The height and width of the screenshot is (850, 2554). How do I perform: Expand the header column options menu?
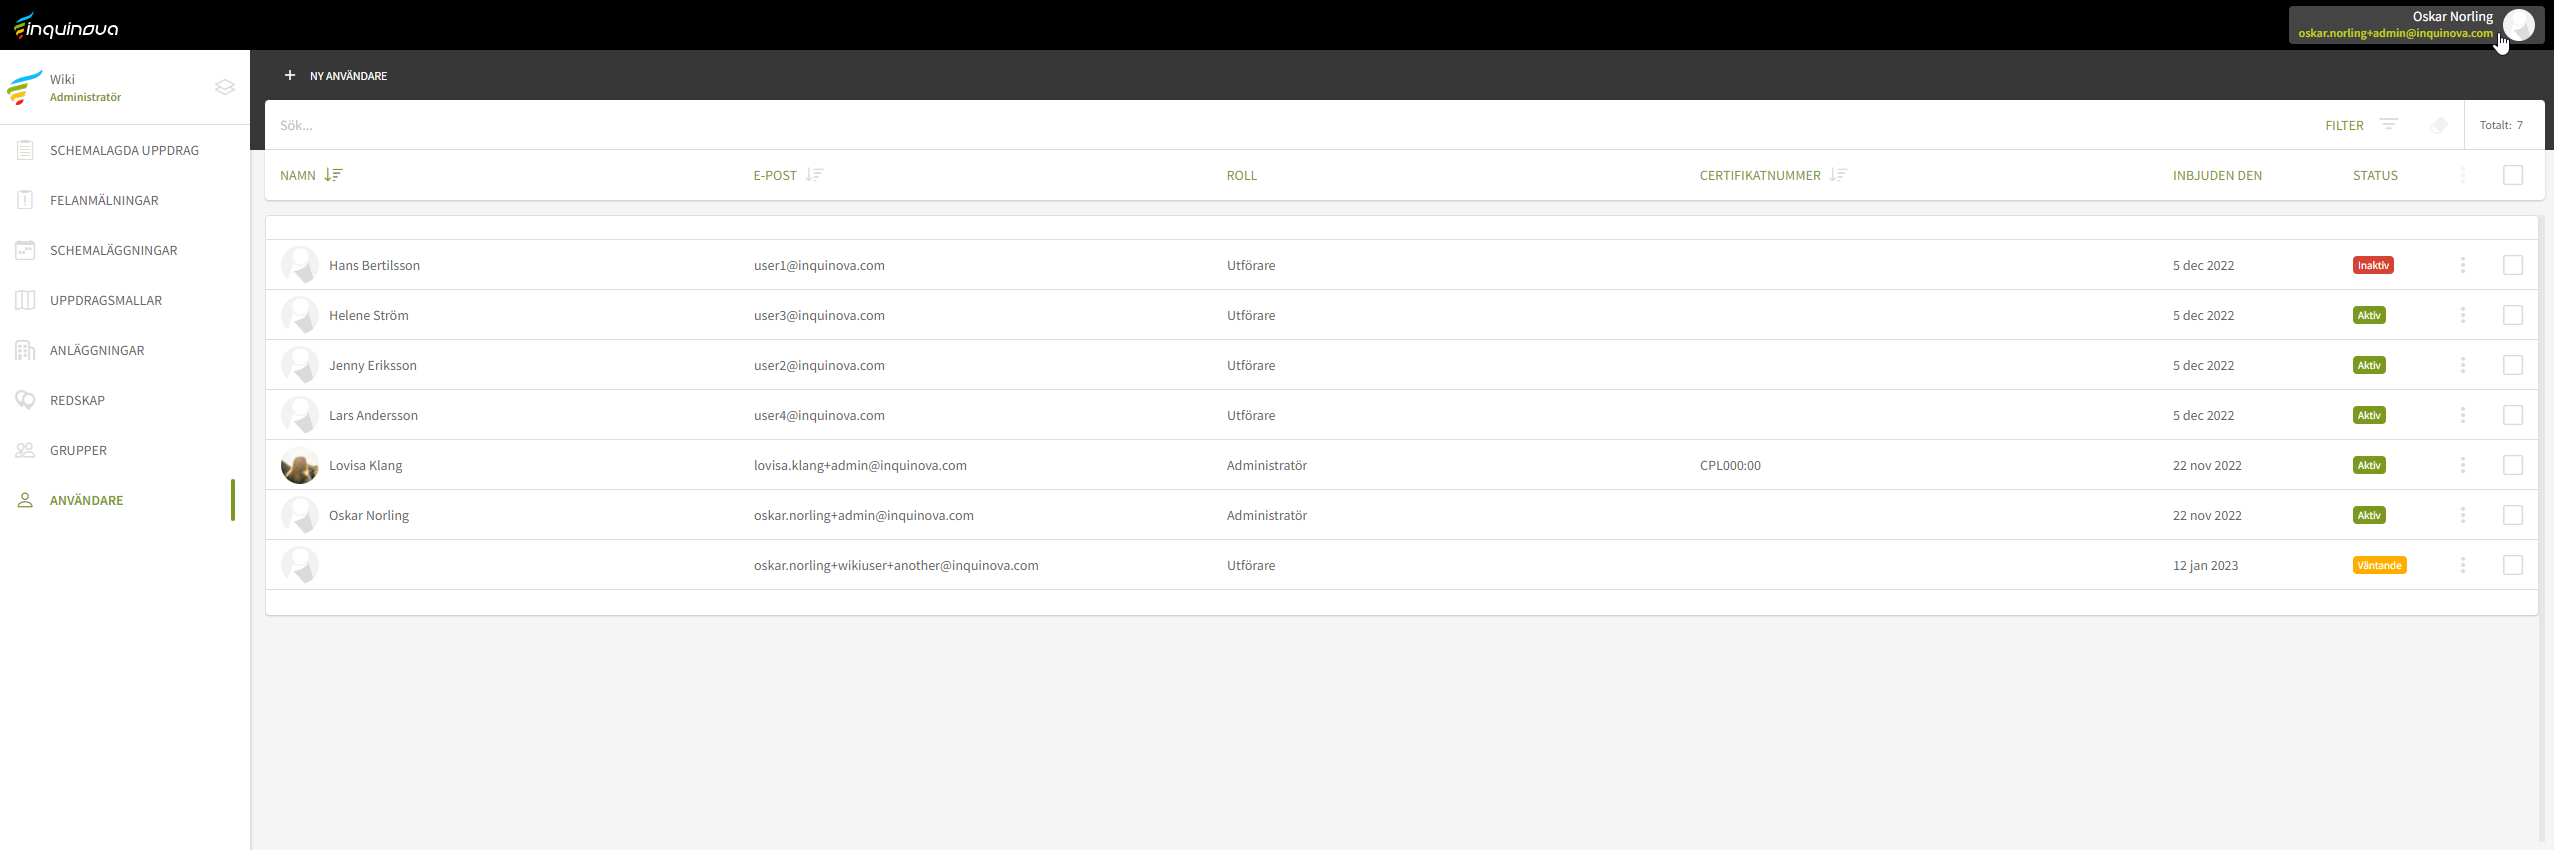point(2462,175)
